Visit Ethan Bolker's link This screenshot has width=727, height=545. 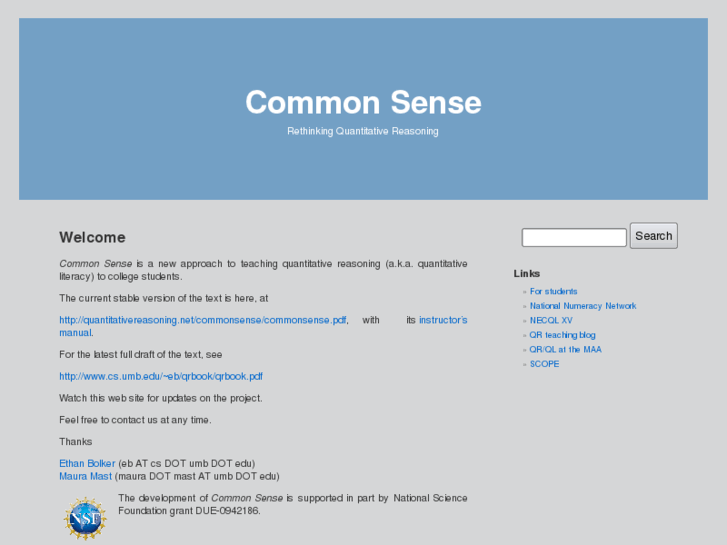coord(87,463)
